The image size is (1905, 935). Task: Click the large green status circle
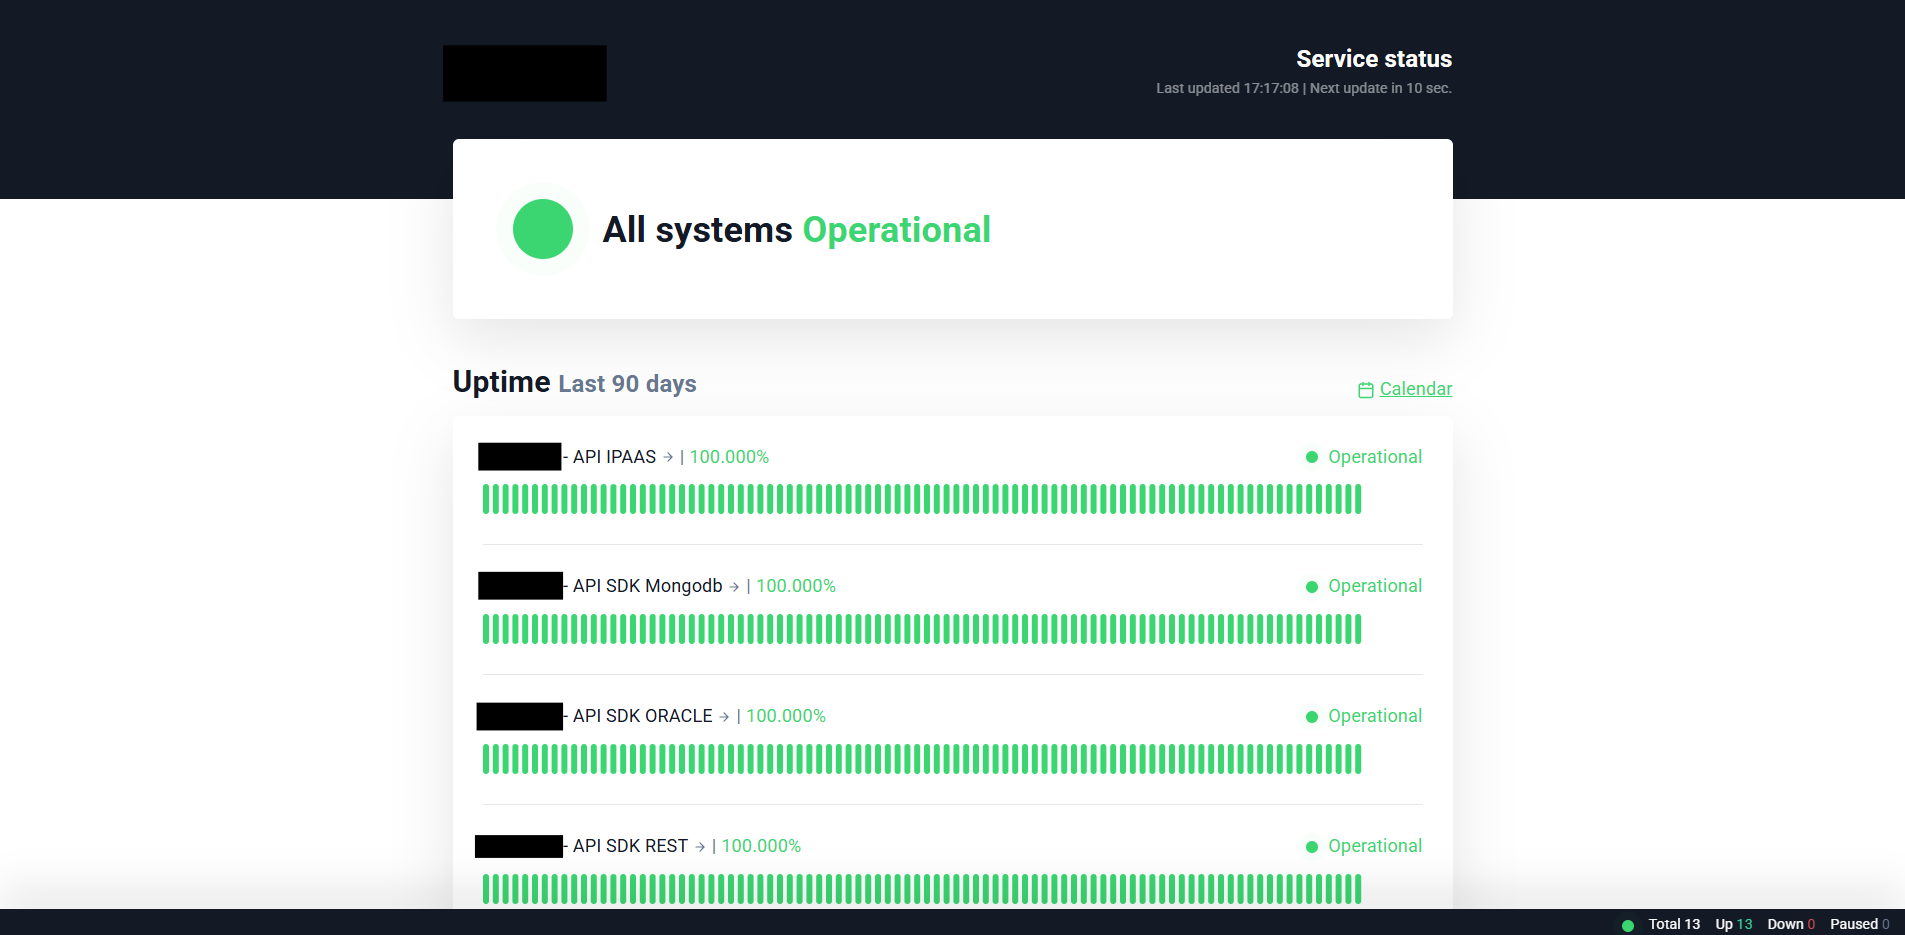point(543,229)
